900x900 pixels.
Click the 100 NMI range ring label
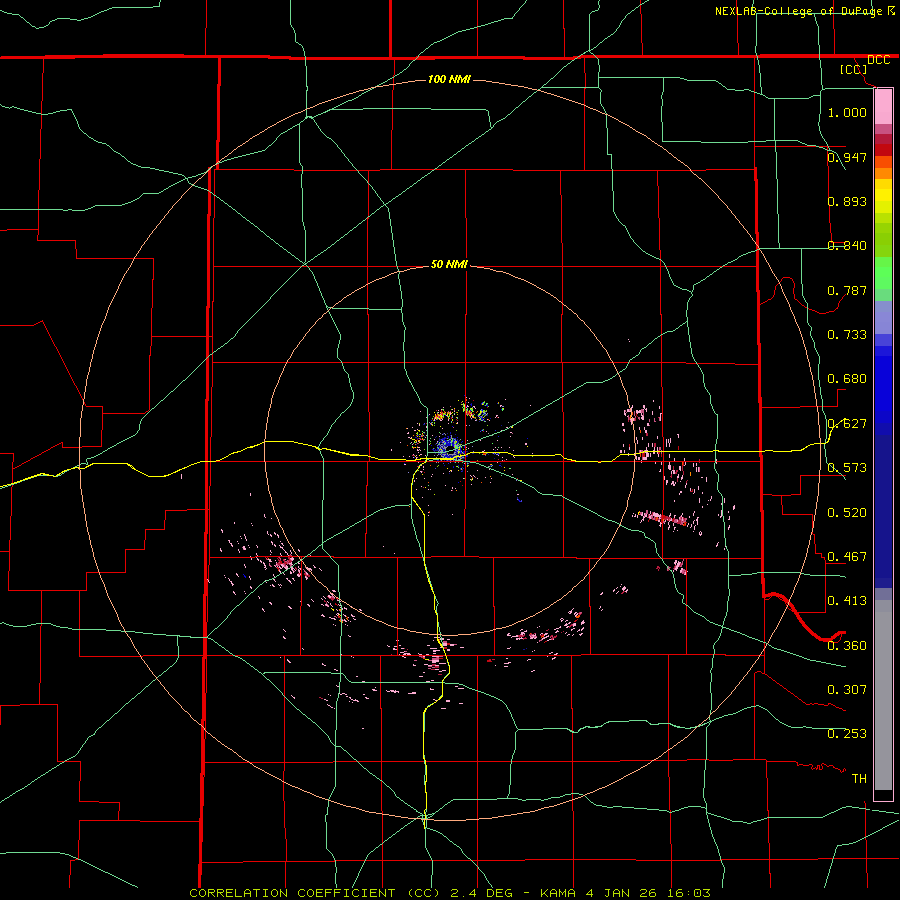tap(449, 79)
